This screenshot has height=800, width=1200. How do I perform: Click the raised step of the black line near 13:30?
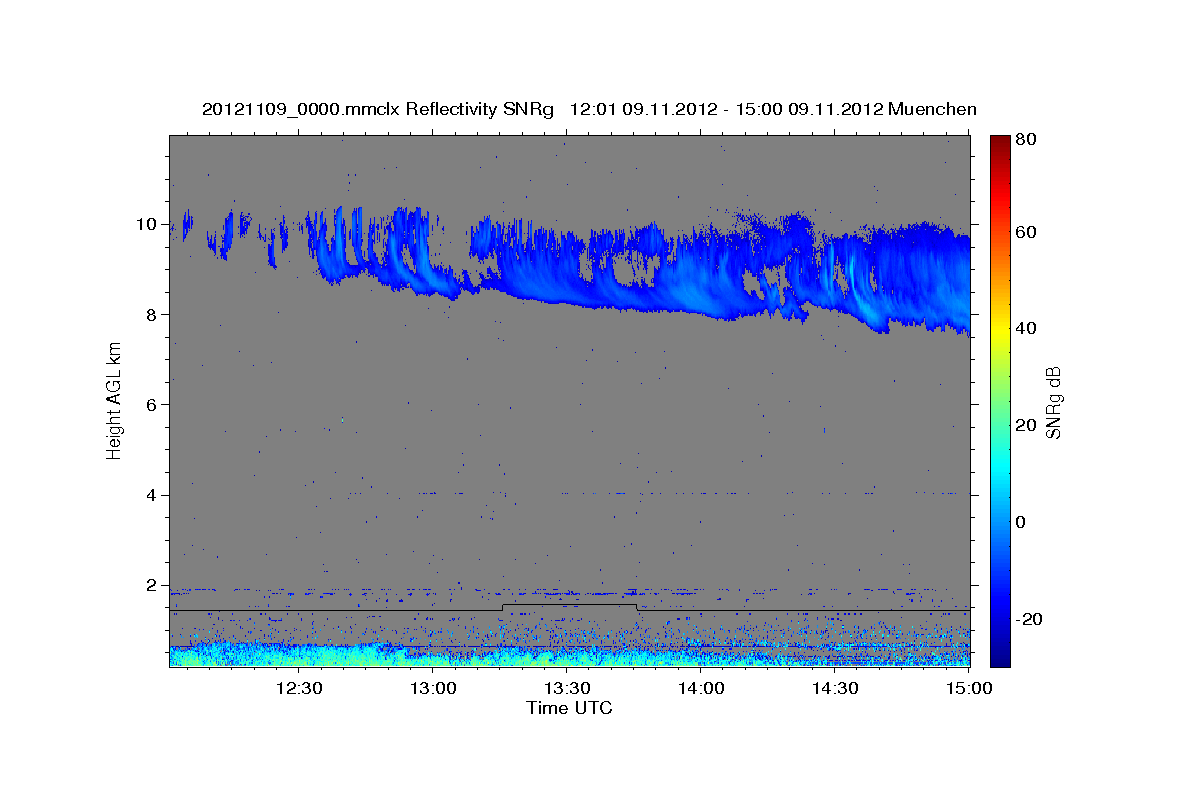click(569, 605)
